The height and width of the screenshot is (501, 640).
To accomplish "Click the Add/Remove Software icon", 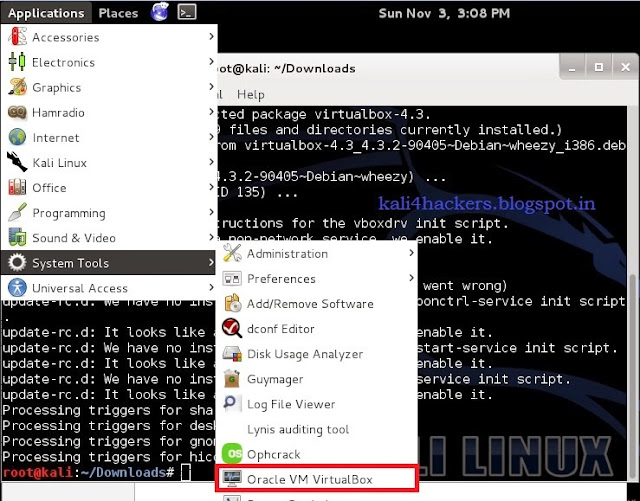I will tap(232, 303).
